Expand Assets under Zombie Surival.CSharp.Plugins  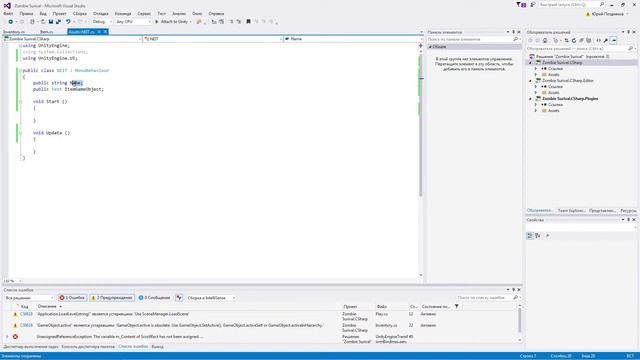[536, 111]
